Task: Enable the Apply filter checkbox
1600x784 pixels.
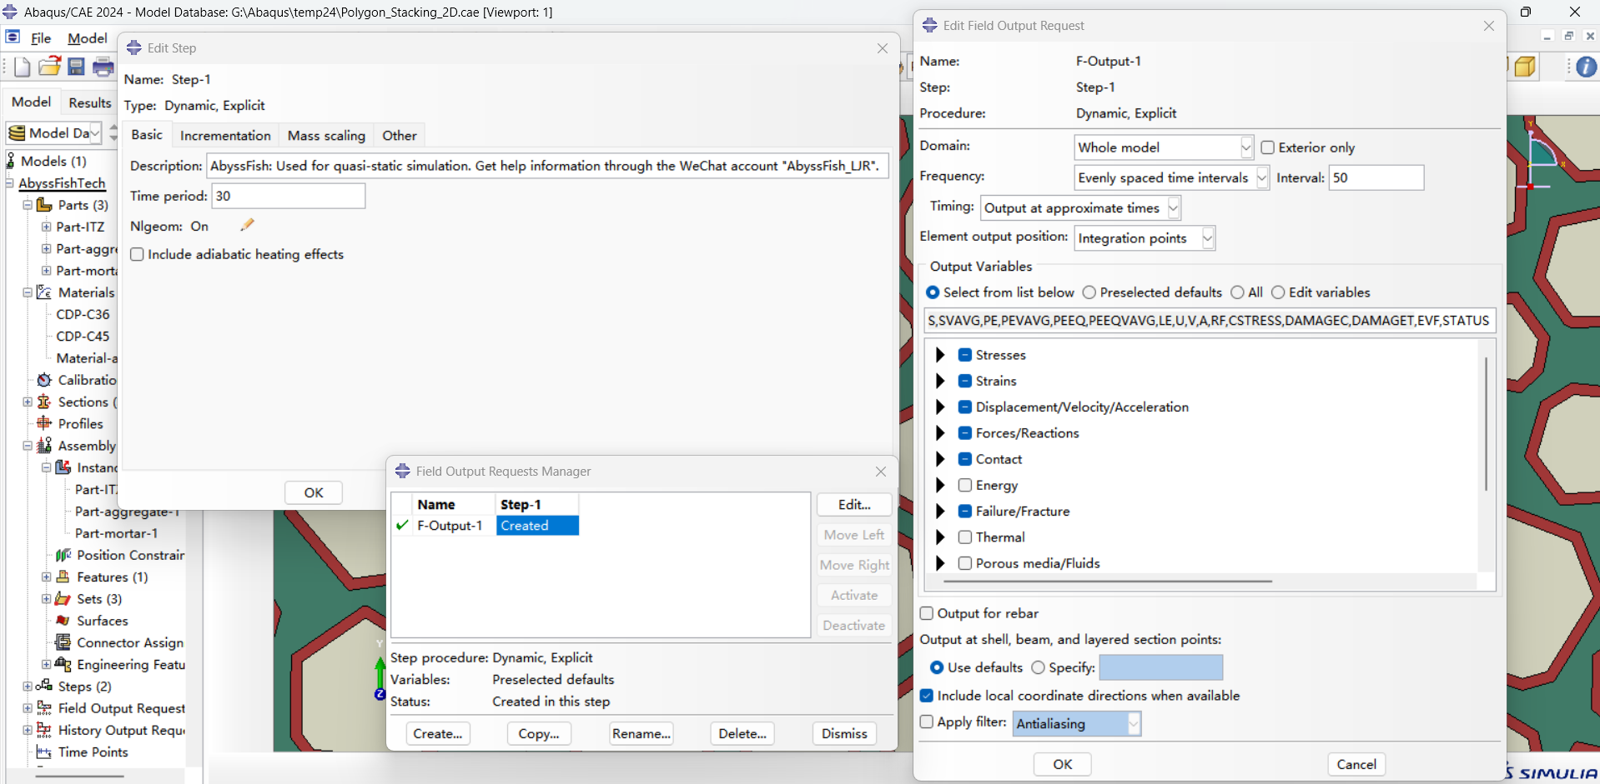Action: click(x=927, y=722)
